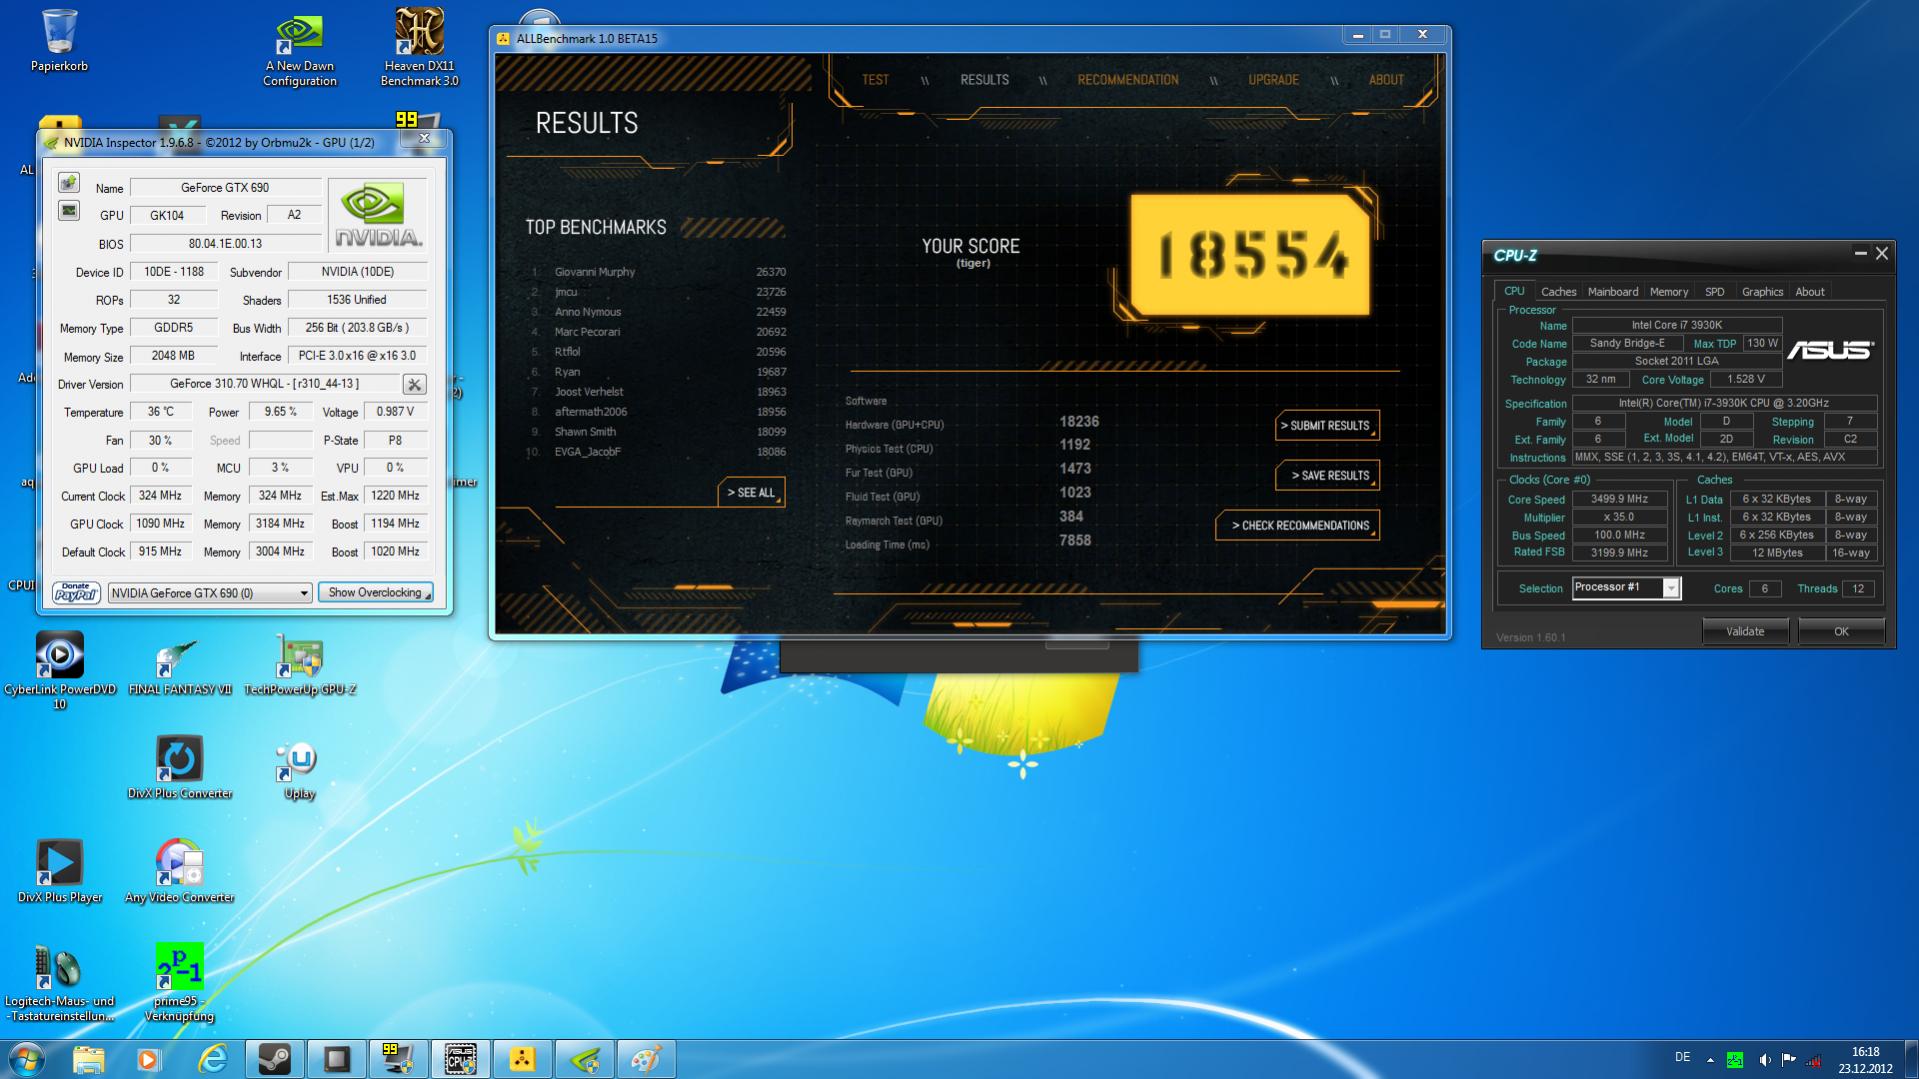Click the NVIDIA logo in NVIDIA Inspector

[x=377, y=215]
